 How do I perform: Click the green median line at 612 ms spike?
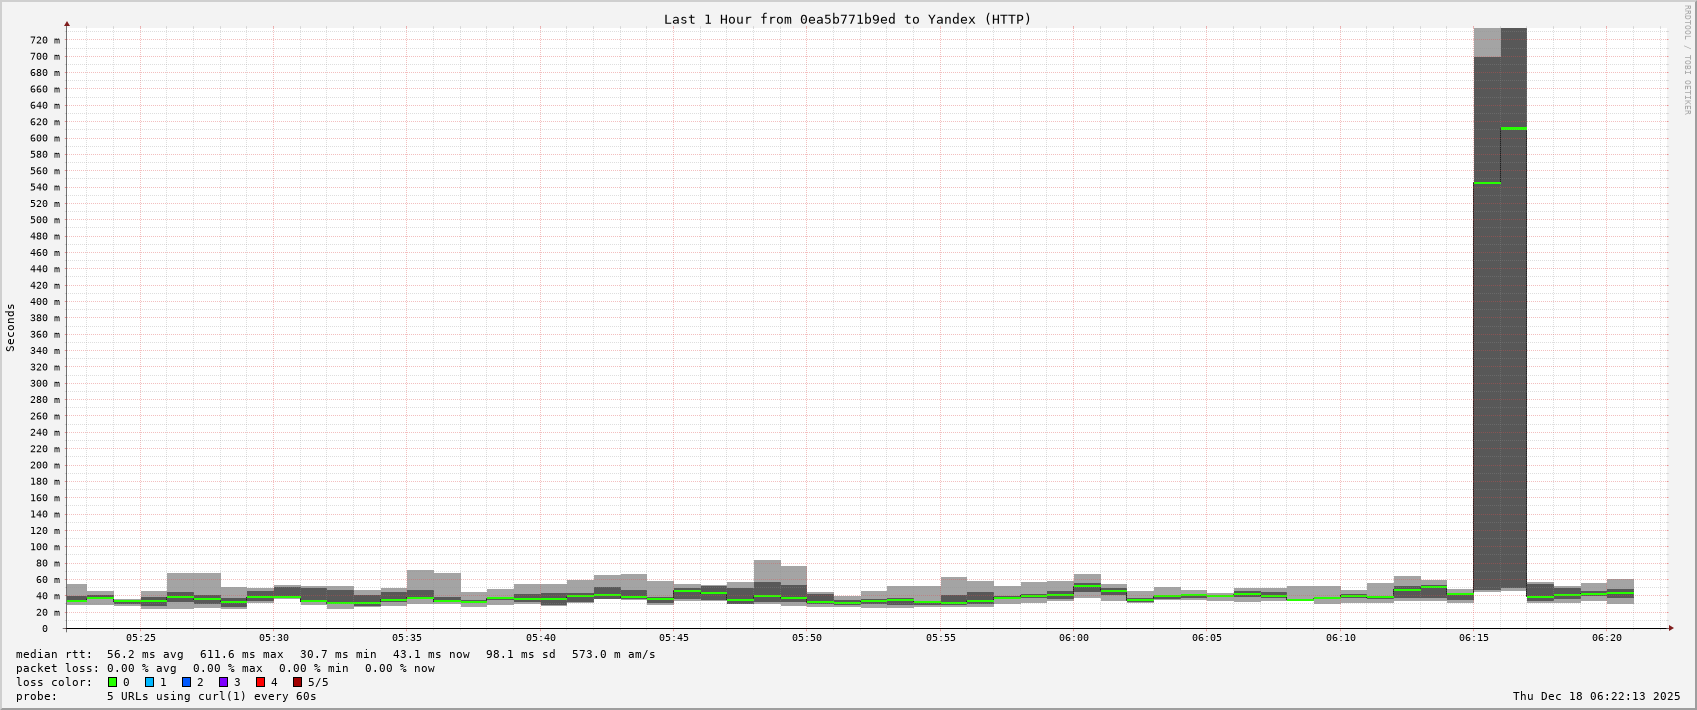click(x=1513, y=128)
